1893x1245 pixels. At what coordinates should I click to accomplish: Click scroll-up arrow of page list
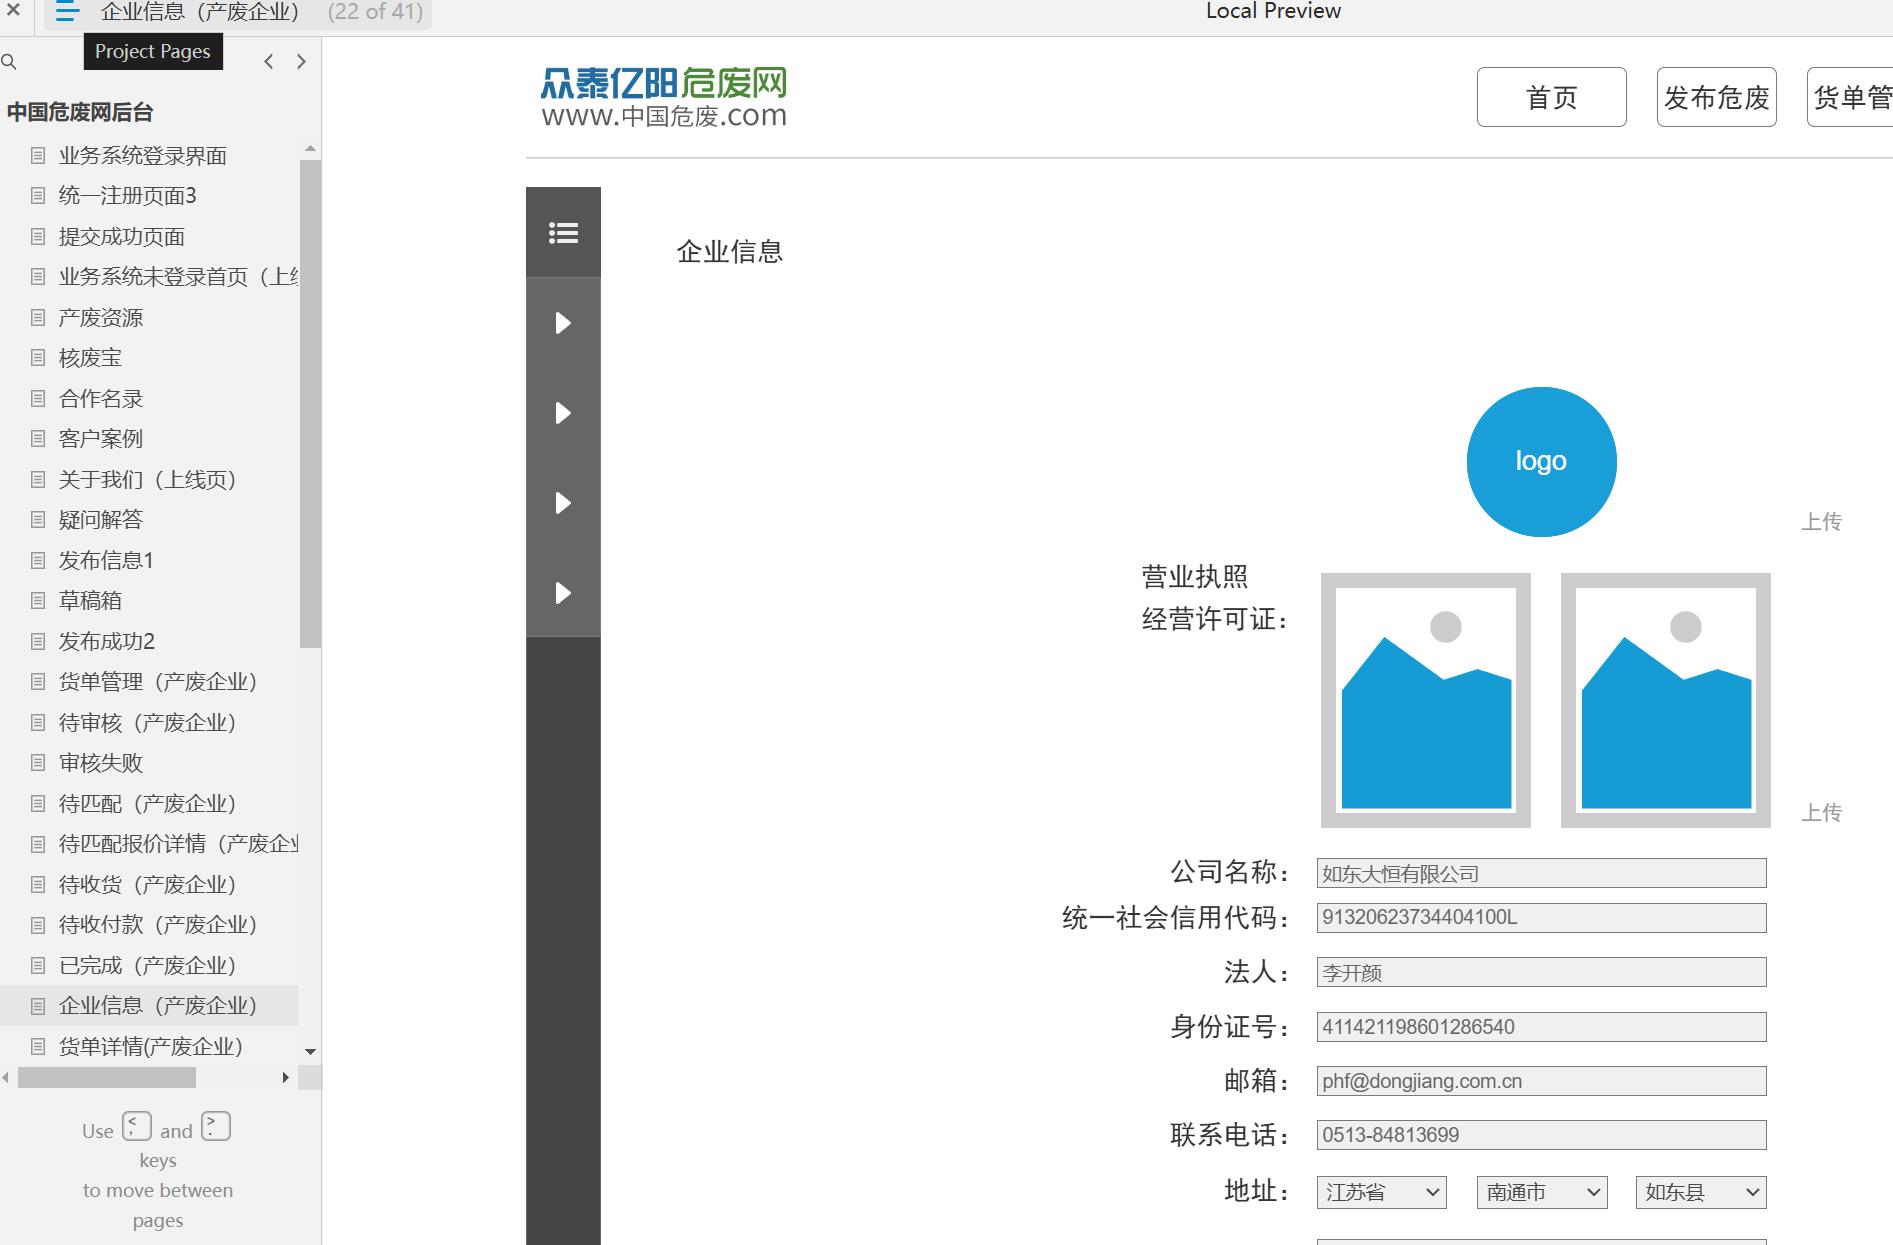coord(310,149)
